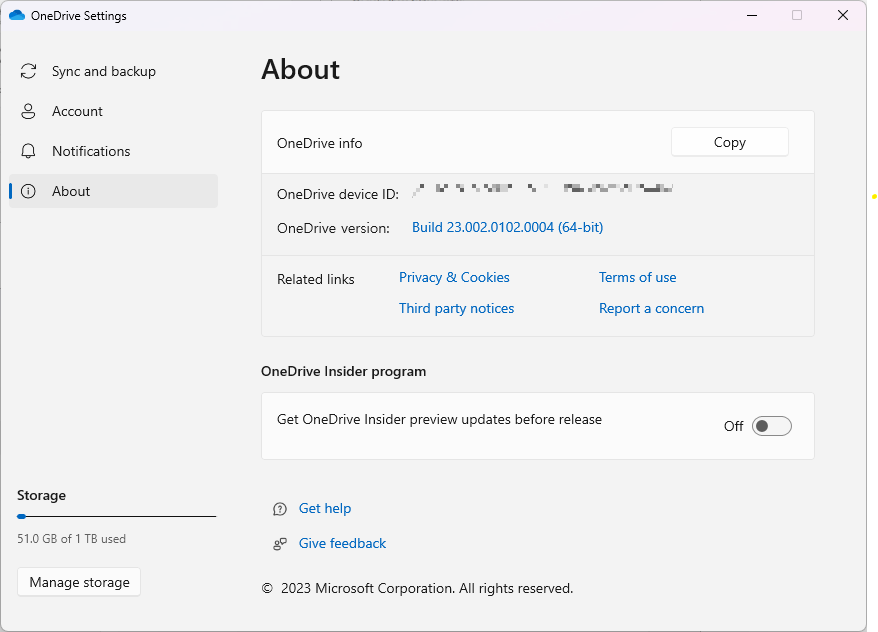
Task: Click the Microsoft Corporation copyright text
Action: [417, 588]
